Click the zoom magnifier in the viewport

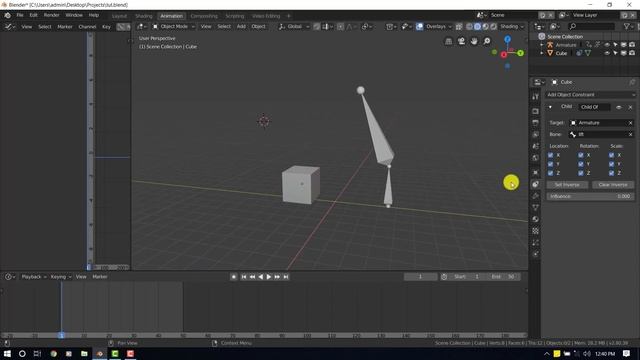pos(487,41)
